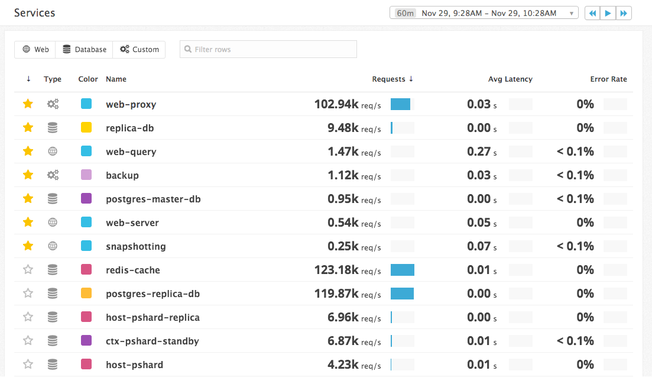This screenshot has height=377, width=652.
Task: Unstar the backup service
Action: (x=28, y=175)
